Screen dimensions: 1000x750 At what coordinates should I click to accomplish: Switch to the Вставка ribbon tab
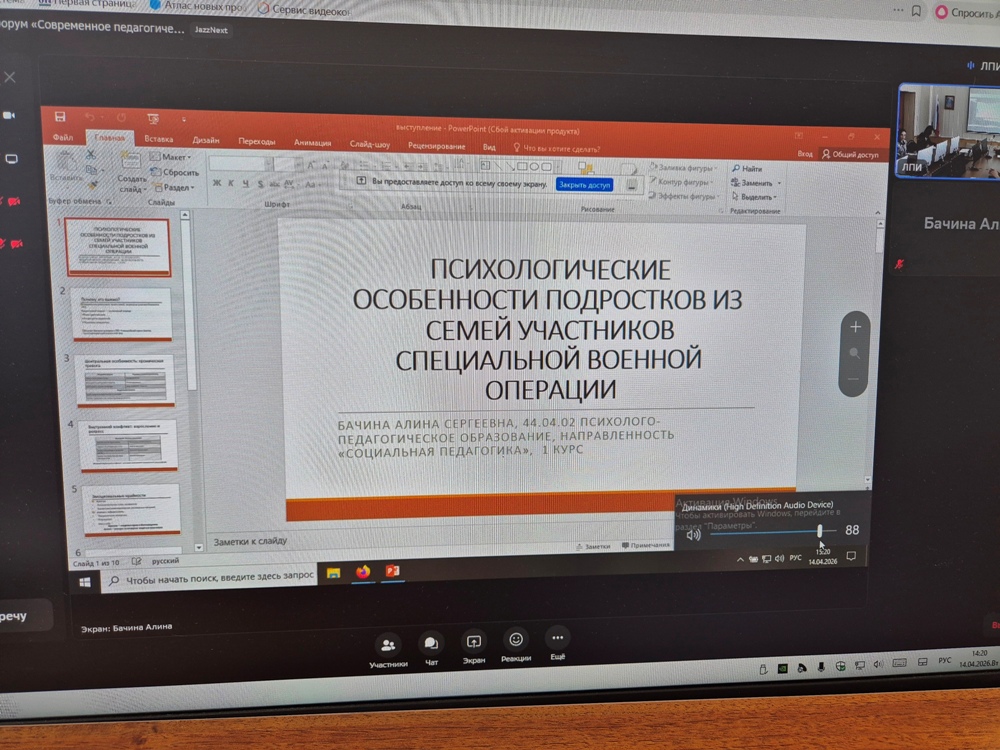pos(158,139)
